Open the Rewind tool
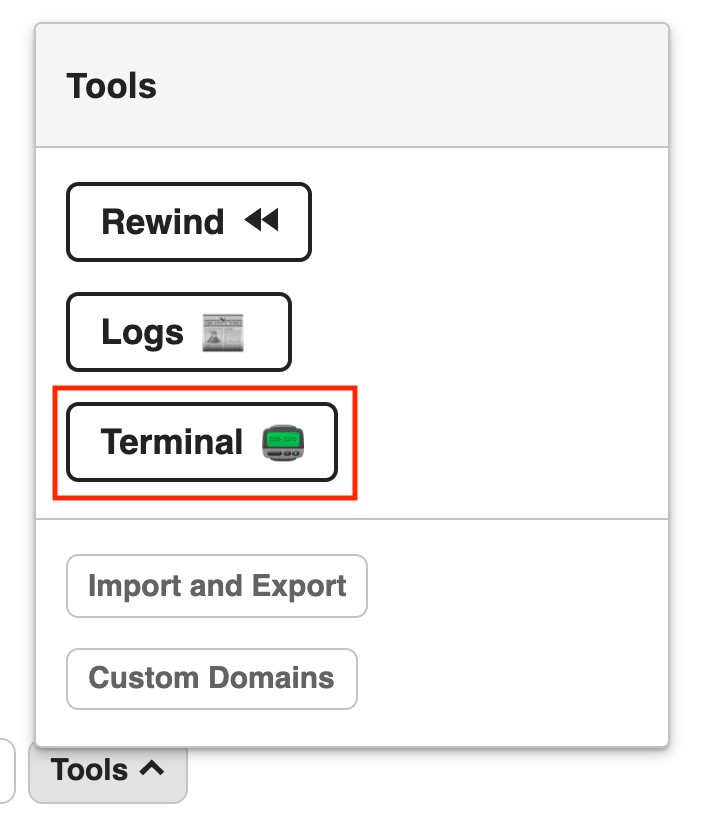Screen dimensions: 716x822 pyautogui.click(x=188, y=222)
